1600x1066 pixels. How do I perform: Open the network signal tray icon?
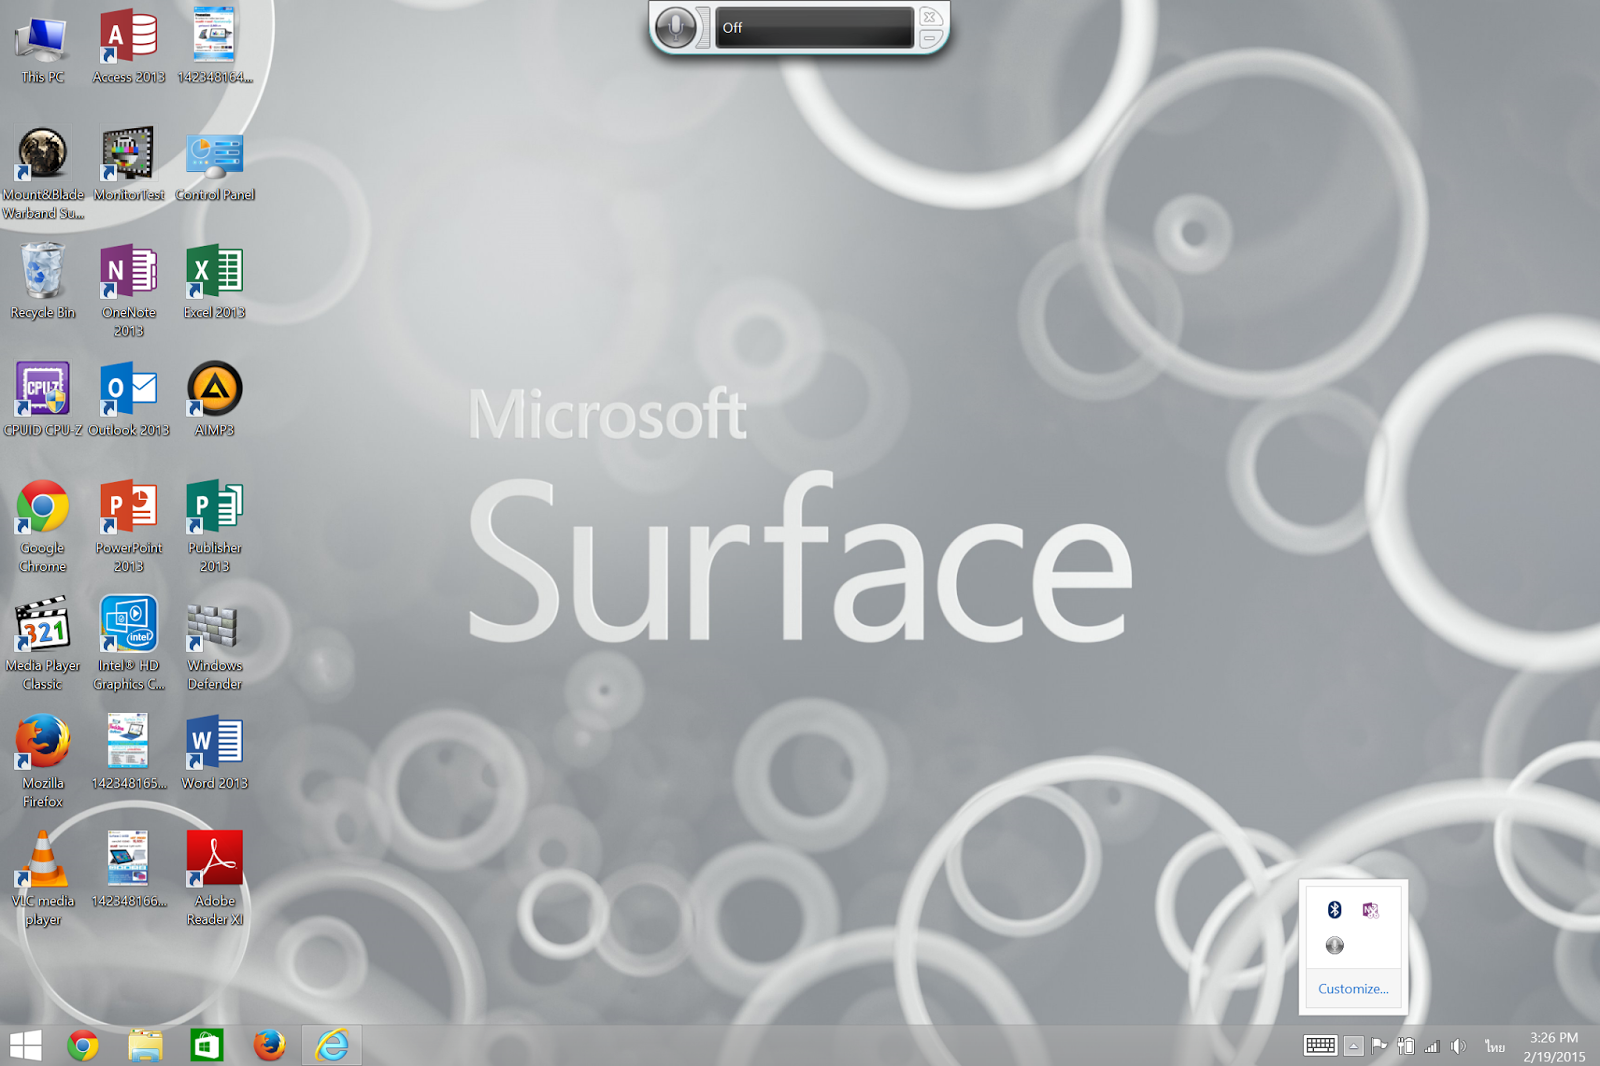coord(1432,1046)
